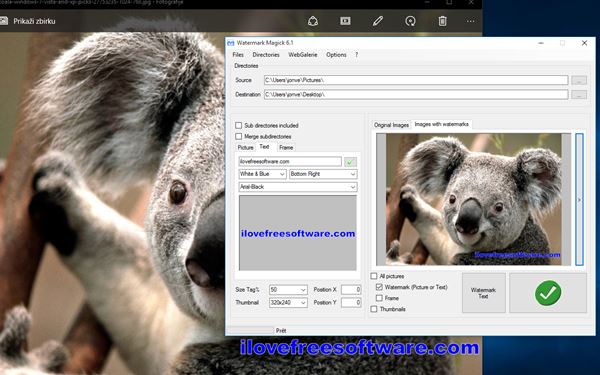The image size is (600, 375).
Task: Browse for Source directory
Action: [579, 80]
